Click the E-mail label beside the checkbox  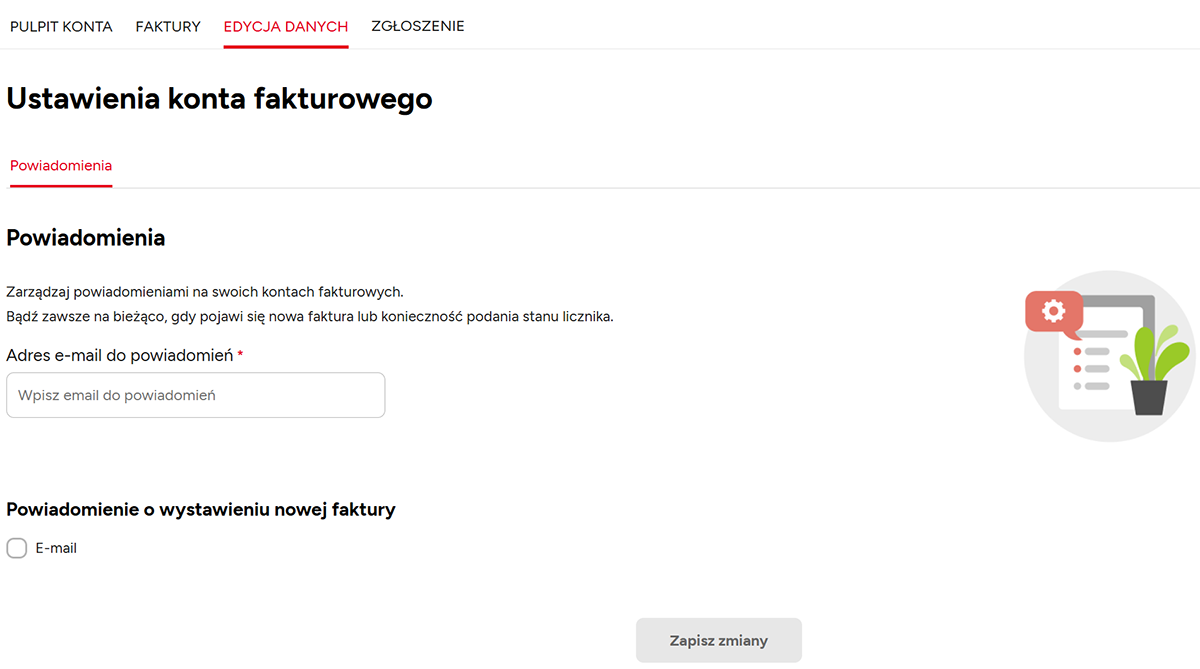(x=56, y=548)
